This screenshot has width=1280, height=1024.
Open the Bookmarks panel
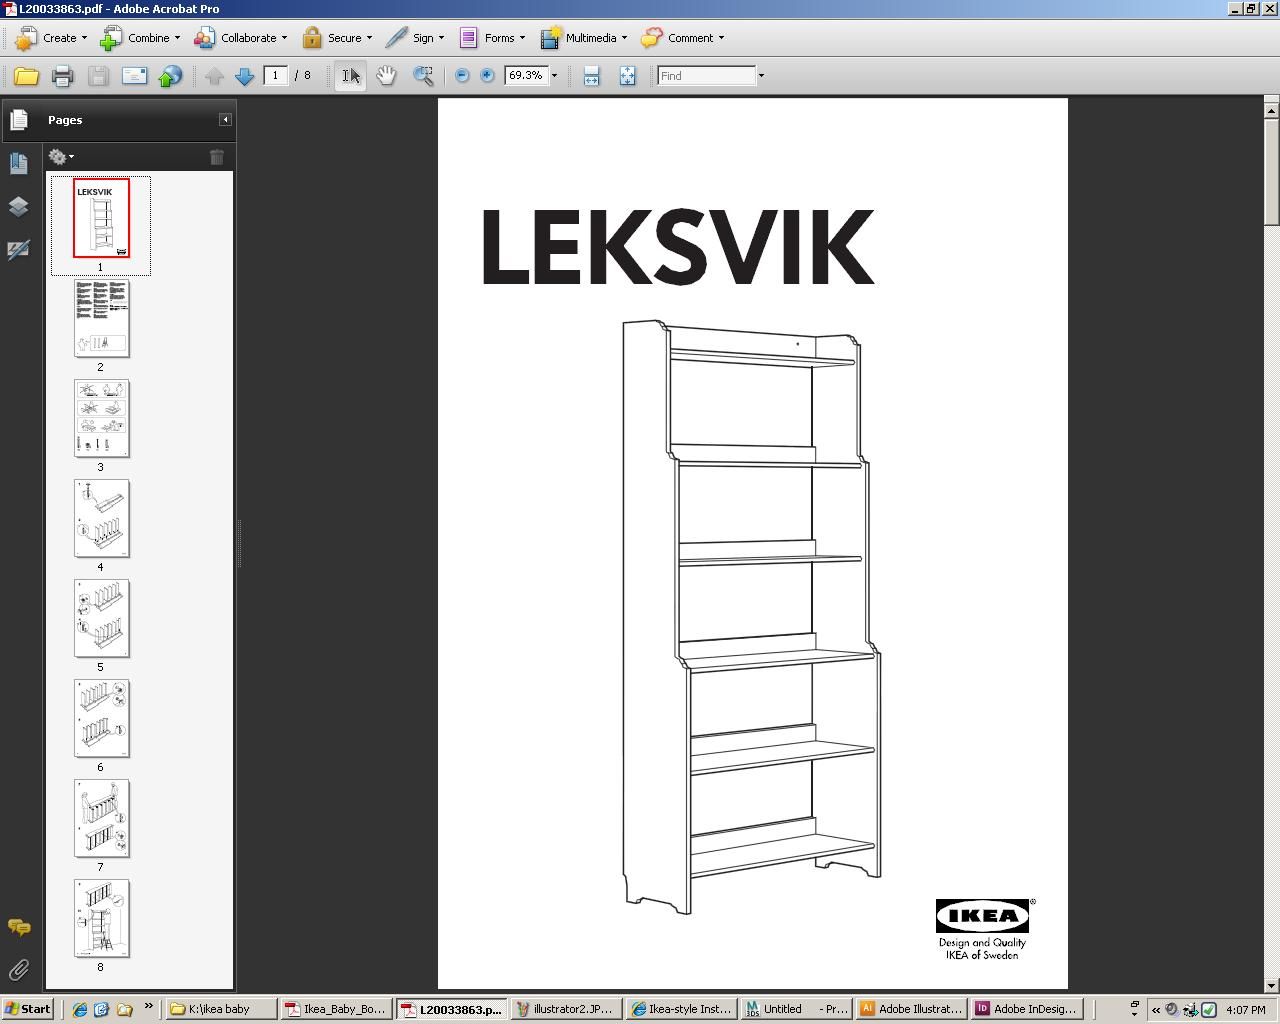click(x=19, y=162)
